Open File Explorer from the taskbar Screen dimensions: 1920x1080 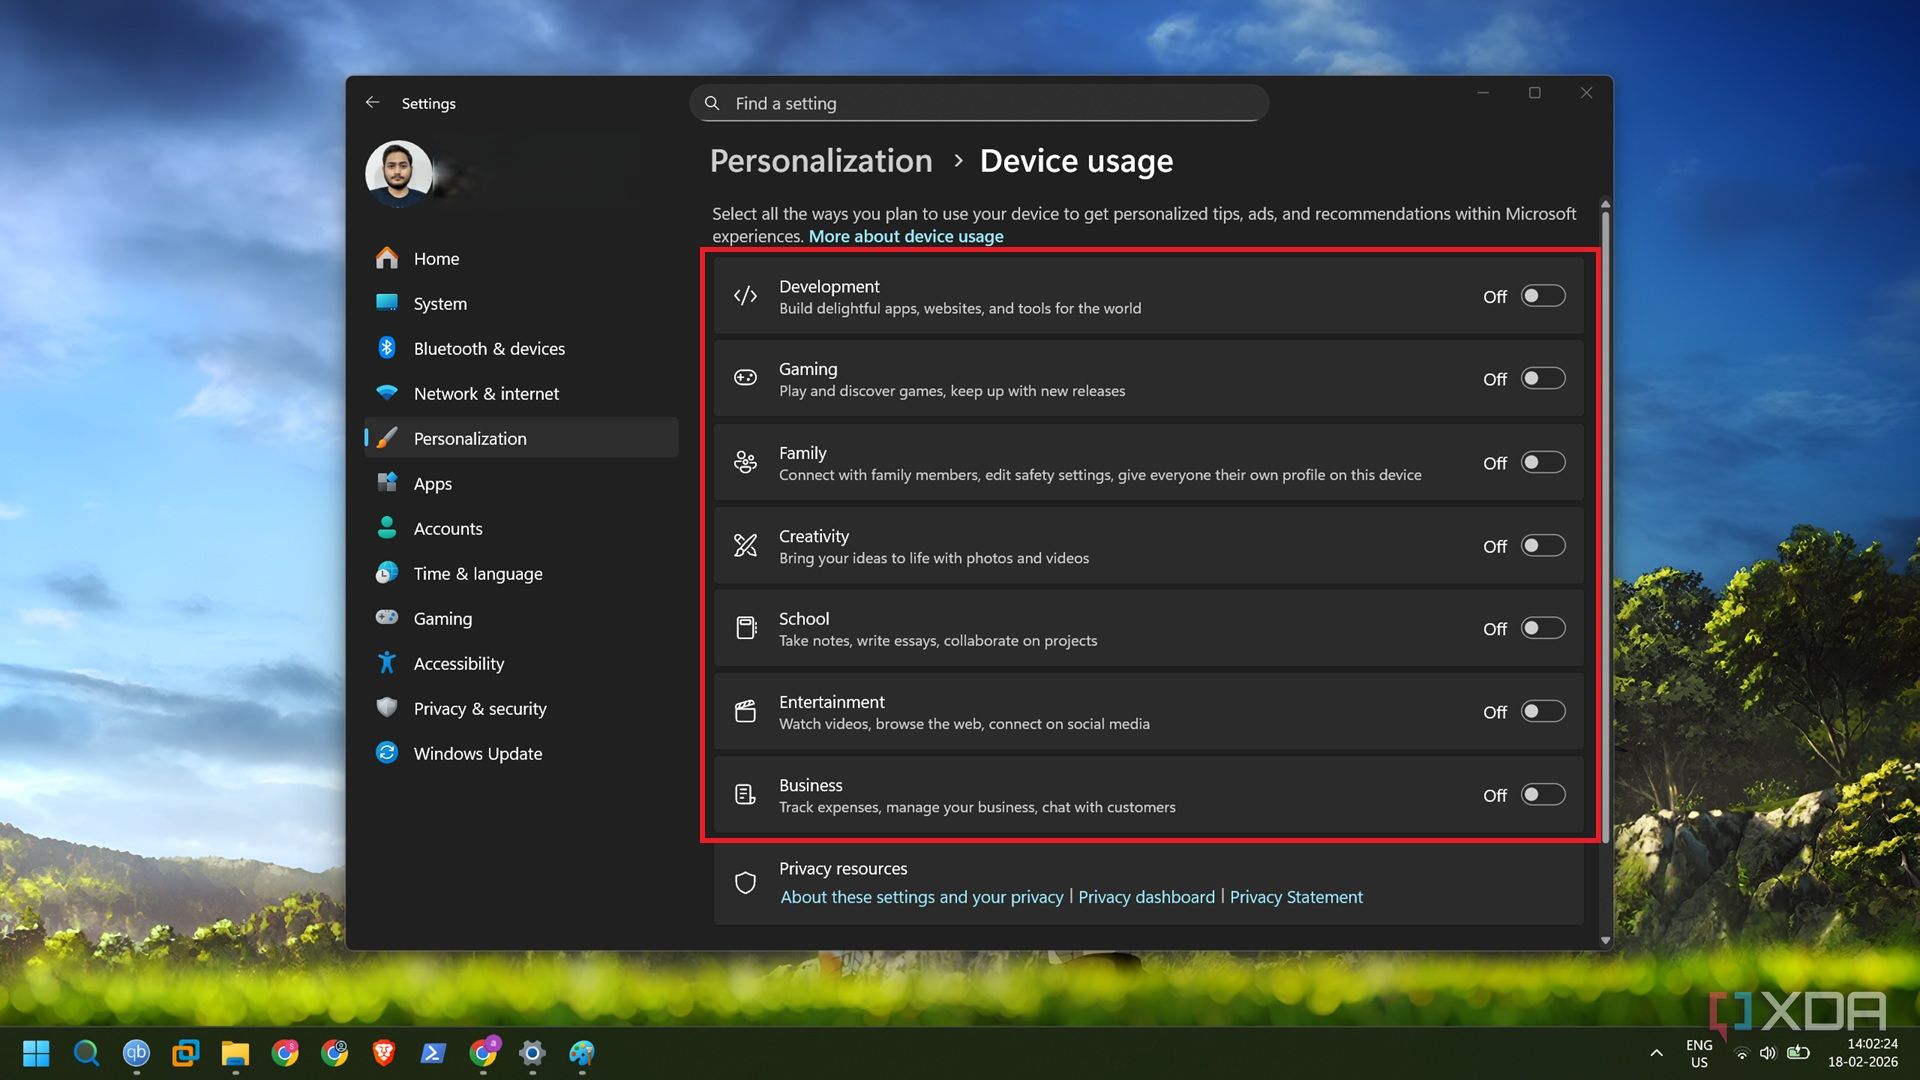point(235,1052)
